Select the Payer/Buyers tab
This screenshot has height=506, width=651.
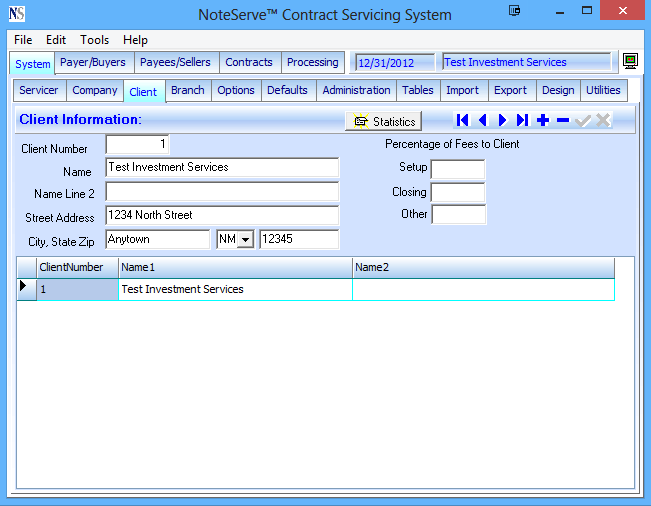tap(93, 62)
